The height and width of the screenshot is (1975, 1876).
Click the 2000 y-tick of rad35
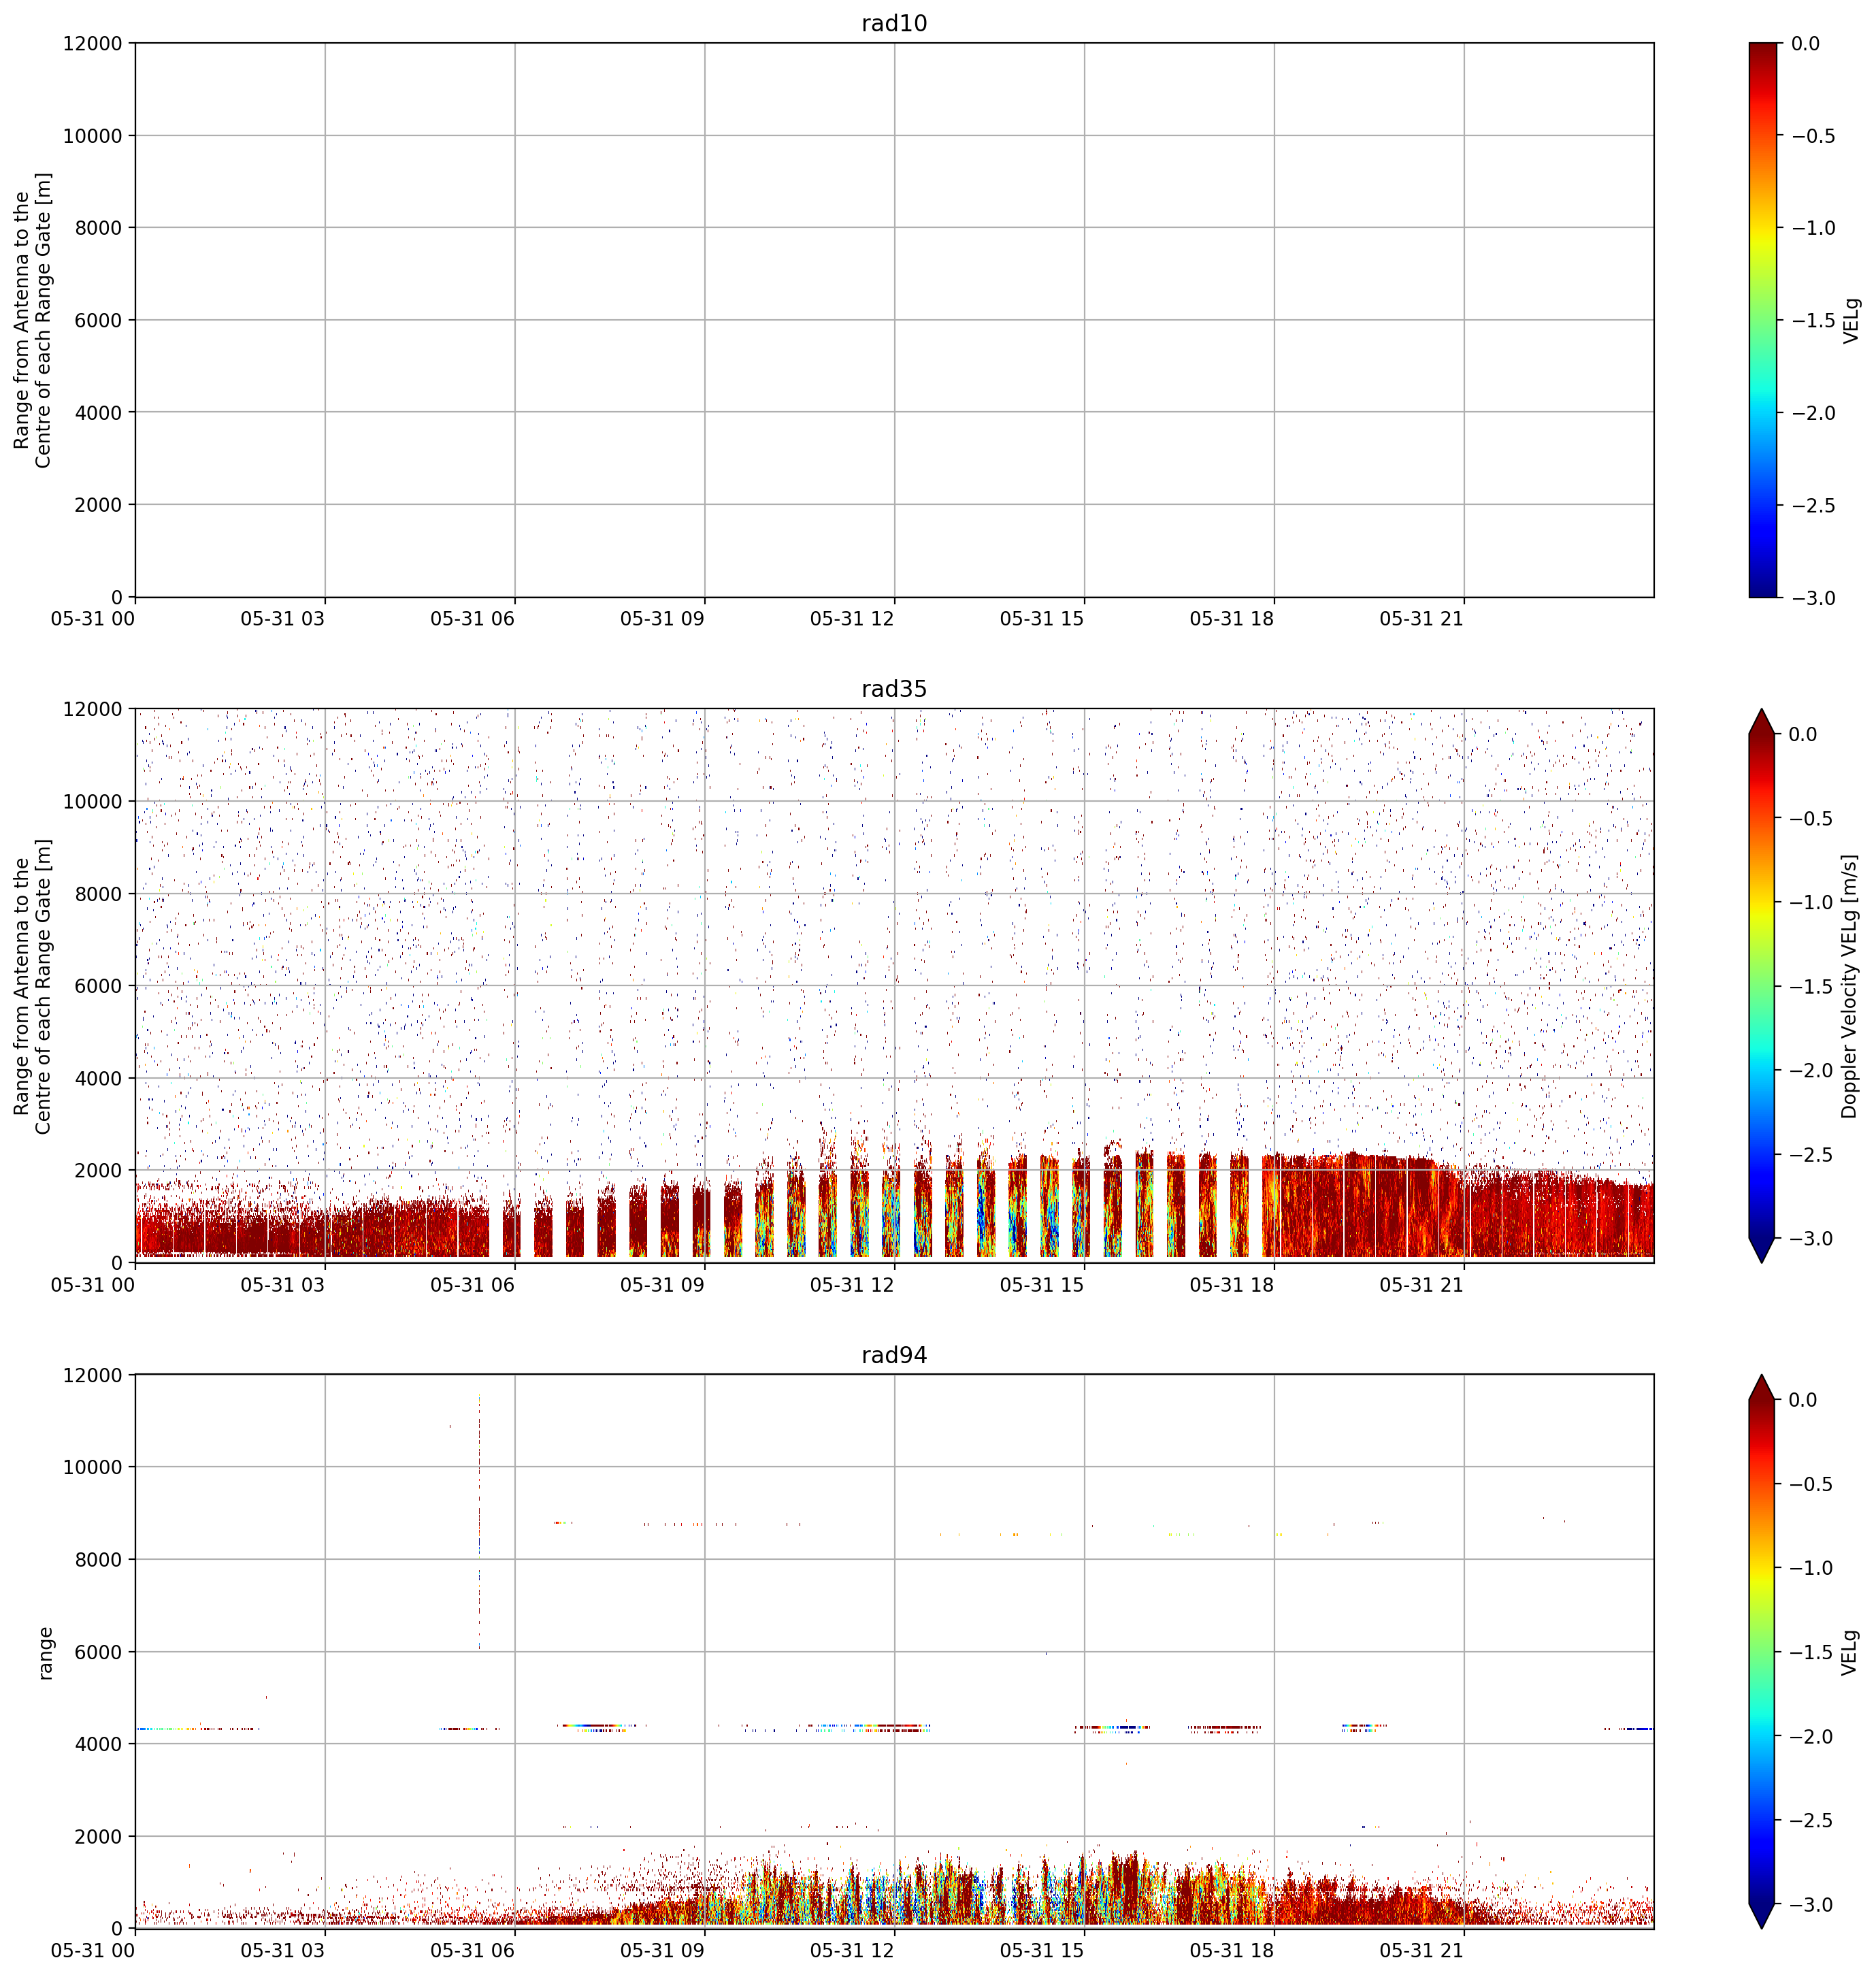tap(98, 1170)
